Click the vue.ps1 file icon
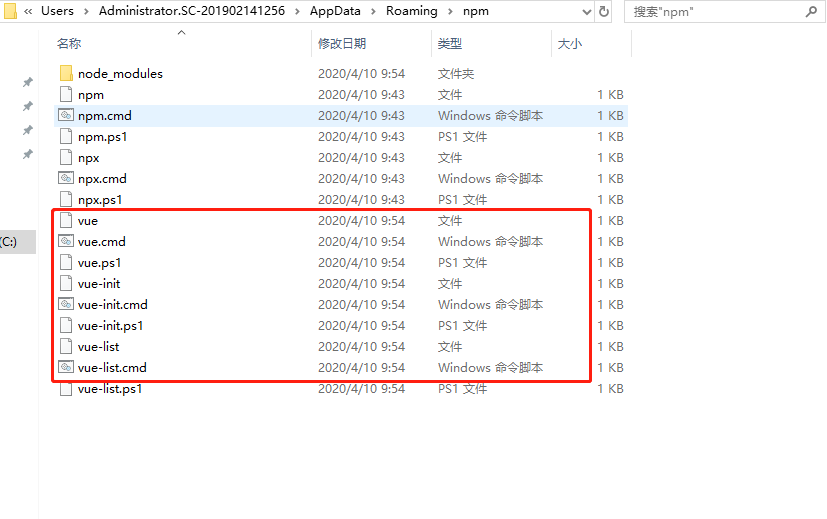 point(66,262)
